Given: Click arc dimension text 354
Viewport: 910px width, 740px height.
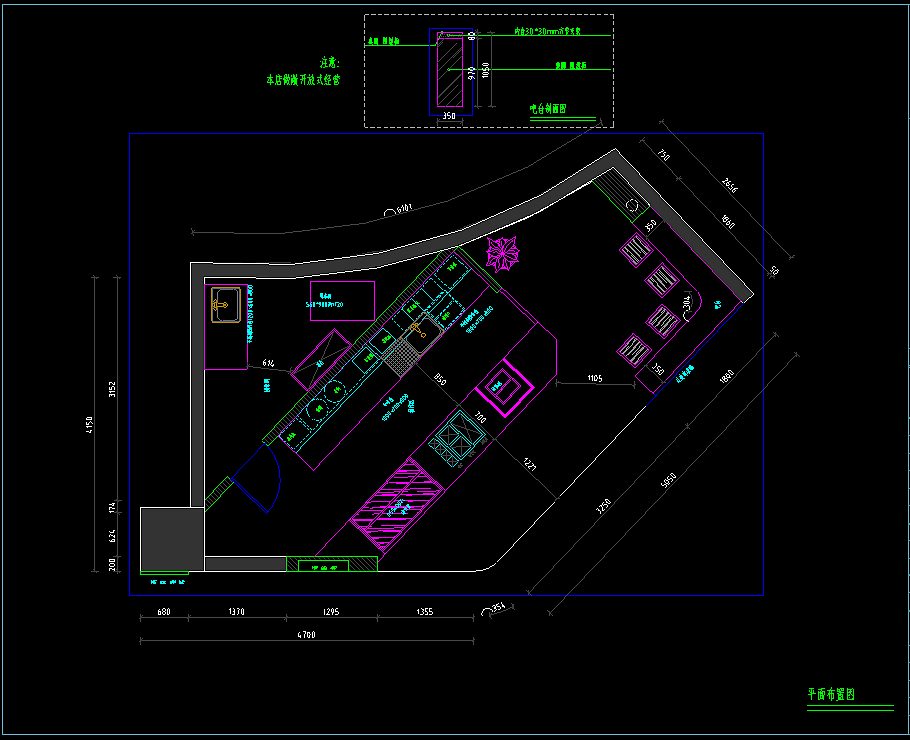Looking at the screenshot, I should coord(499,608).
